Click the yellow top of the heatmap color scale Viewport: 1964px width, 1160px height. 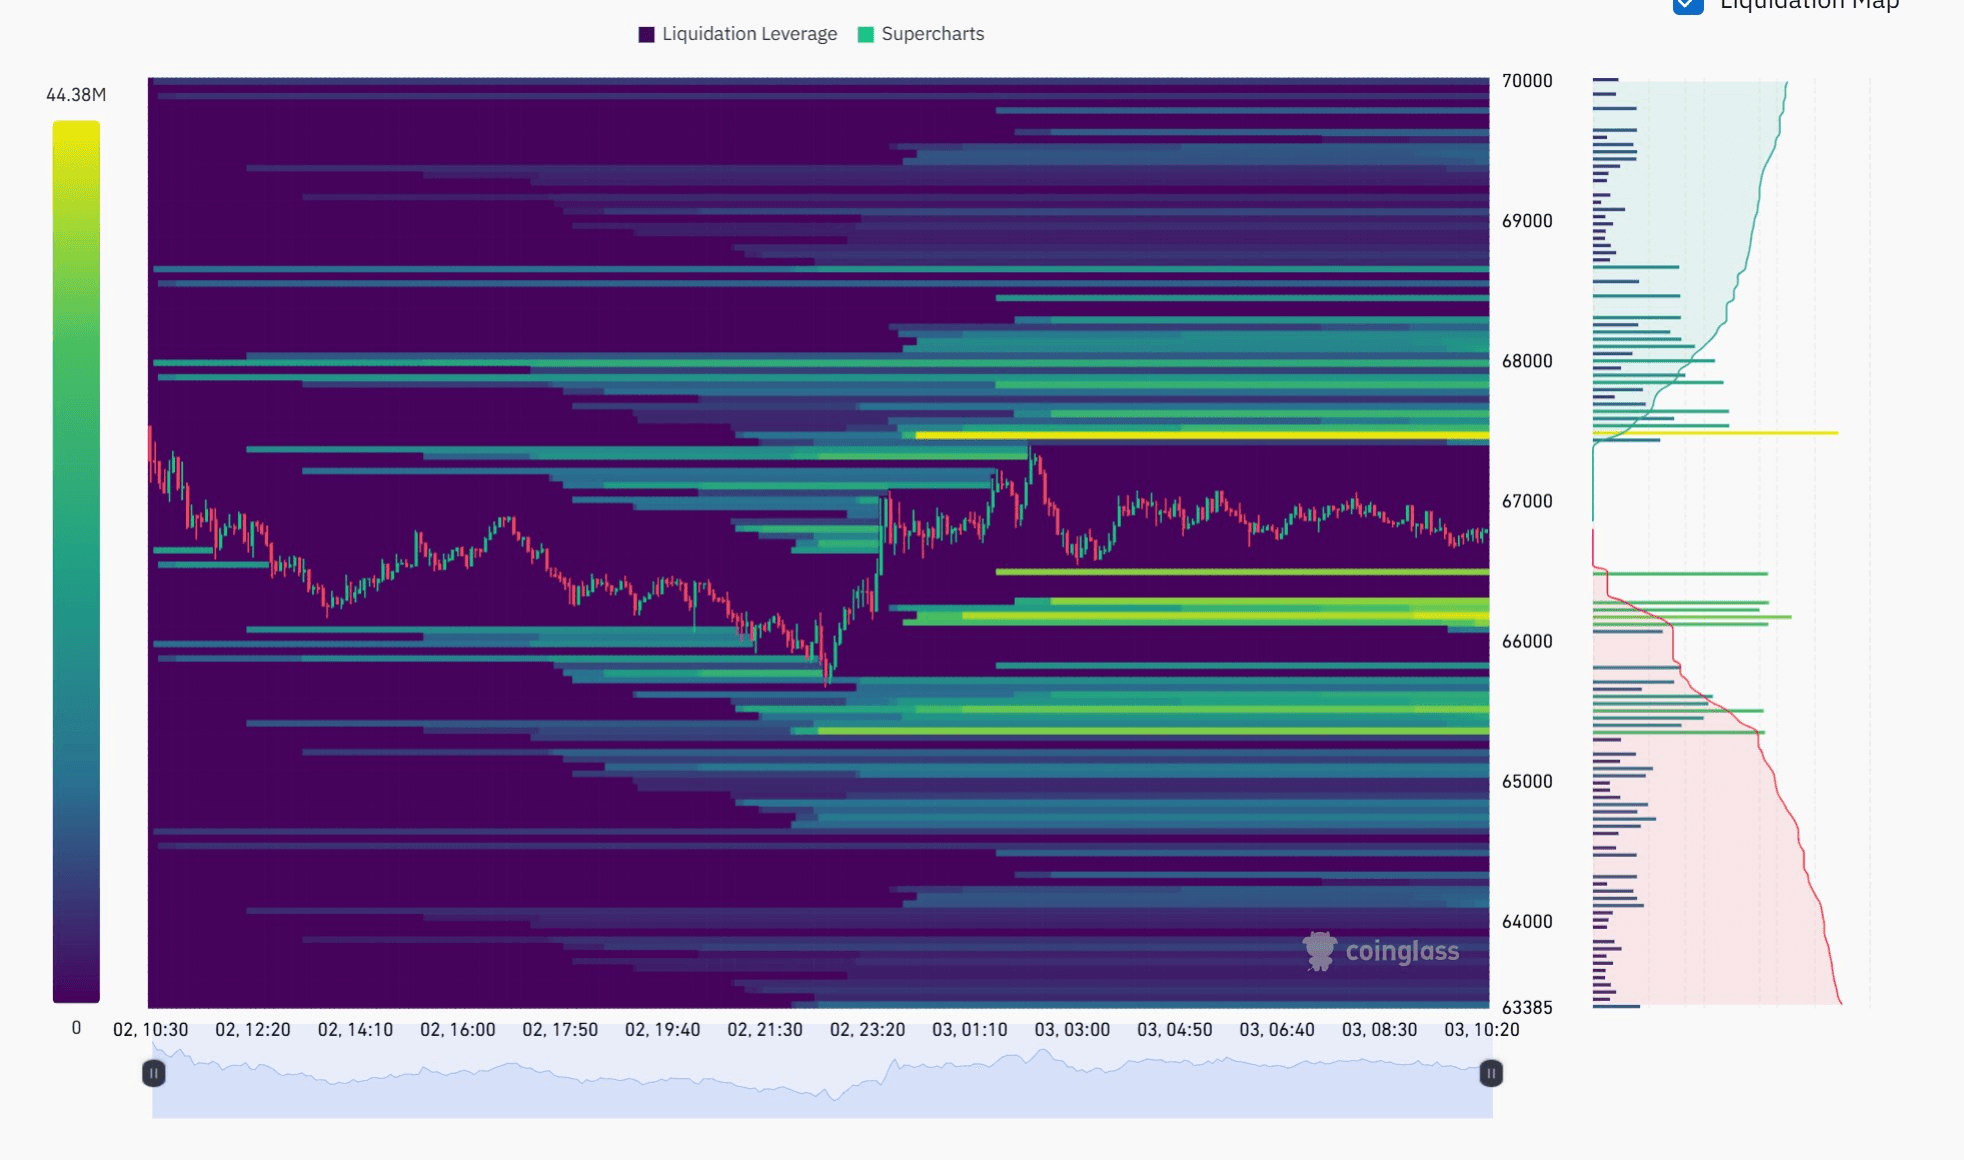click(x=76, y=130)
